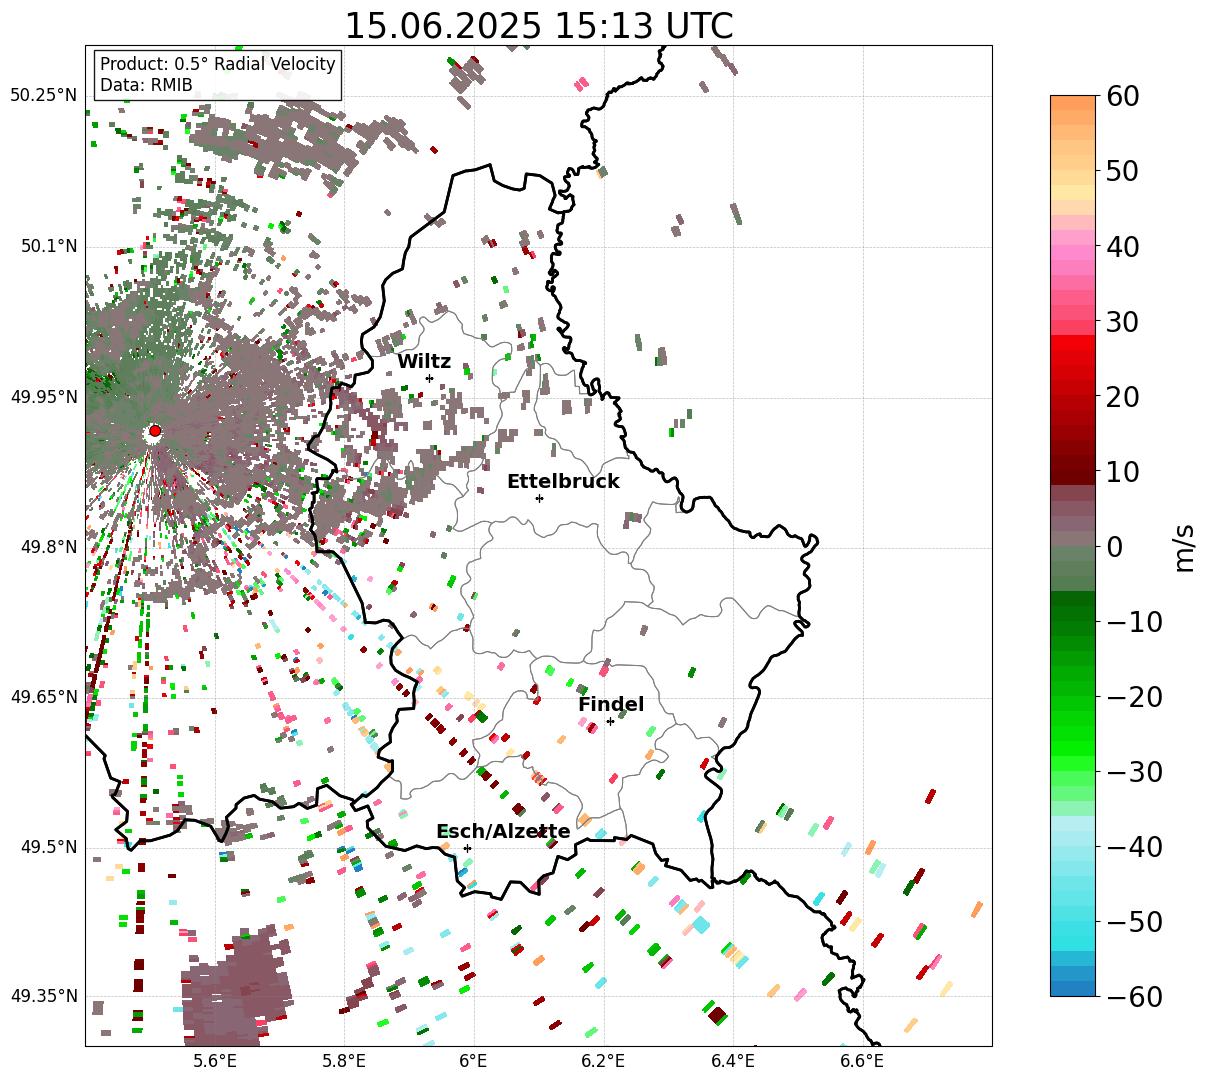
Task: Click the title '15.06.2025 15:13 UTC'
Action: tap(538, 26)
